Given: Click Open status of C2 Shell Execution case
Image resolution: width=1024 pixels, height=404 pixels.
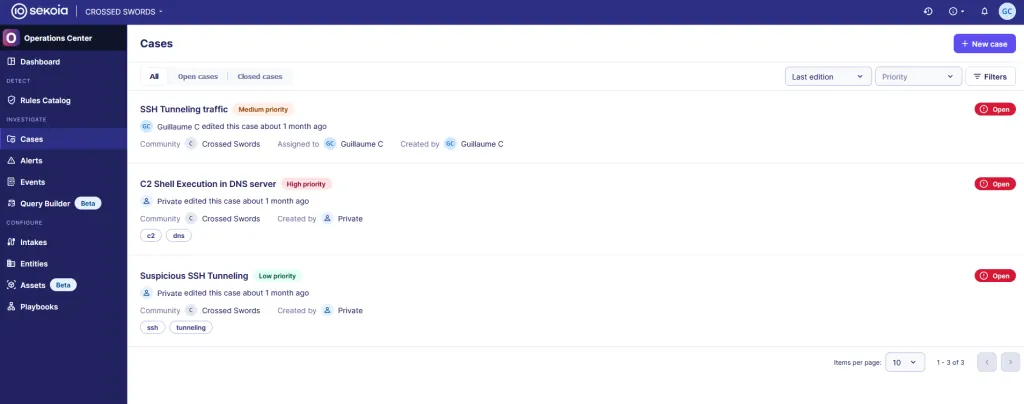Looking at the screenshot, I should [x=995, y=184].
